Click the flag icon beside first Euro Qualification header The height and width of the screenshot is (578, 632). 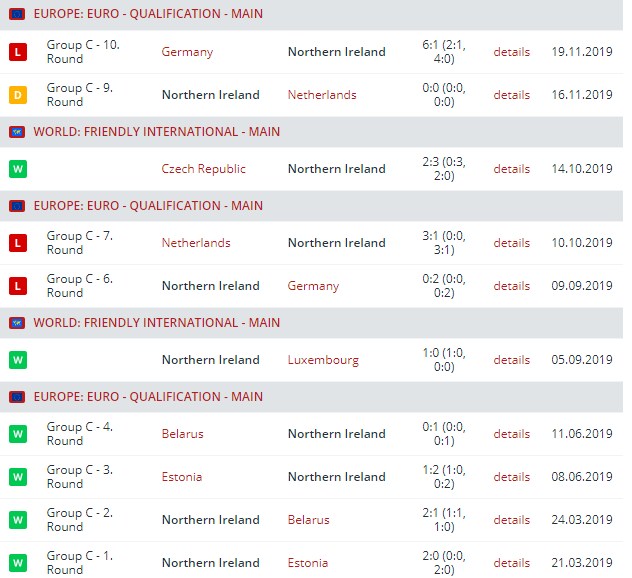tap(17, 15)
